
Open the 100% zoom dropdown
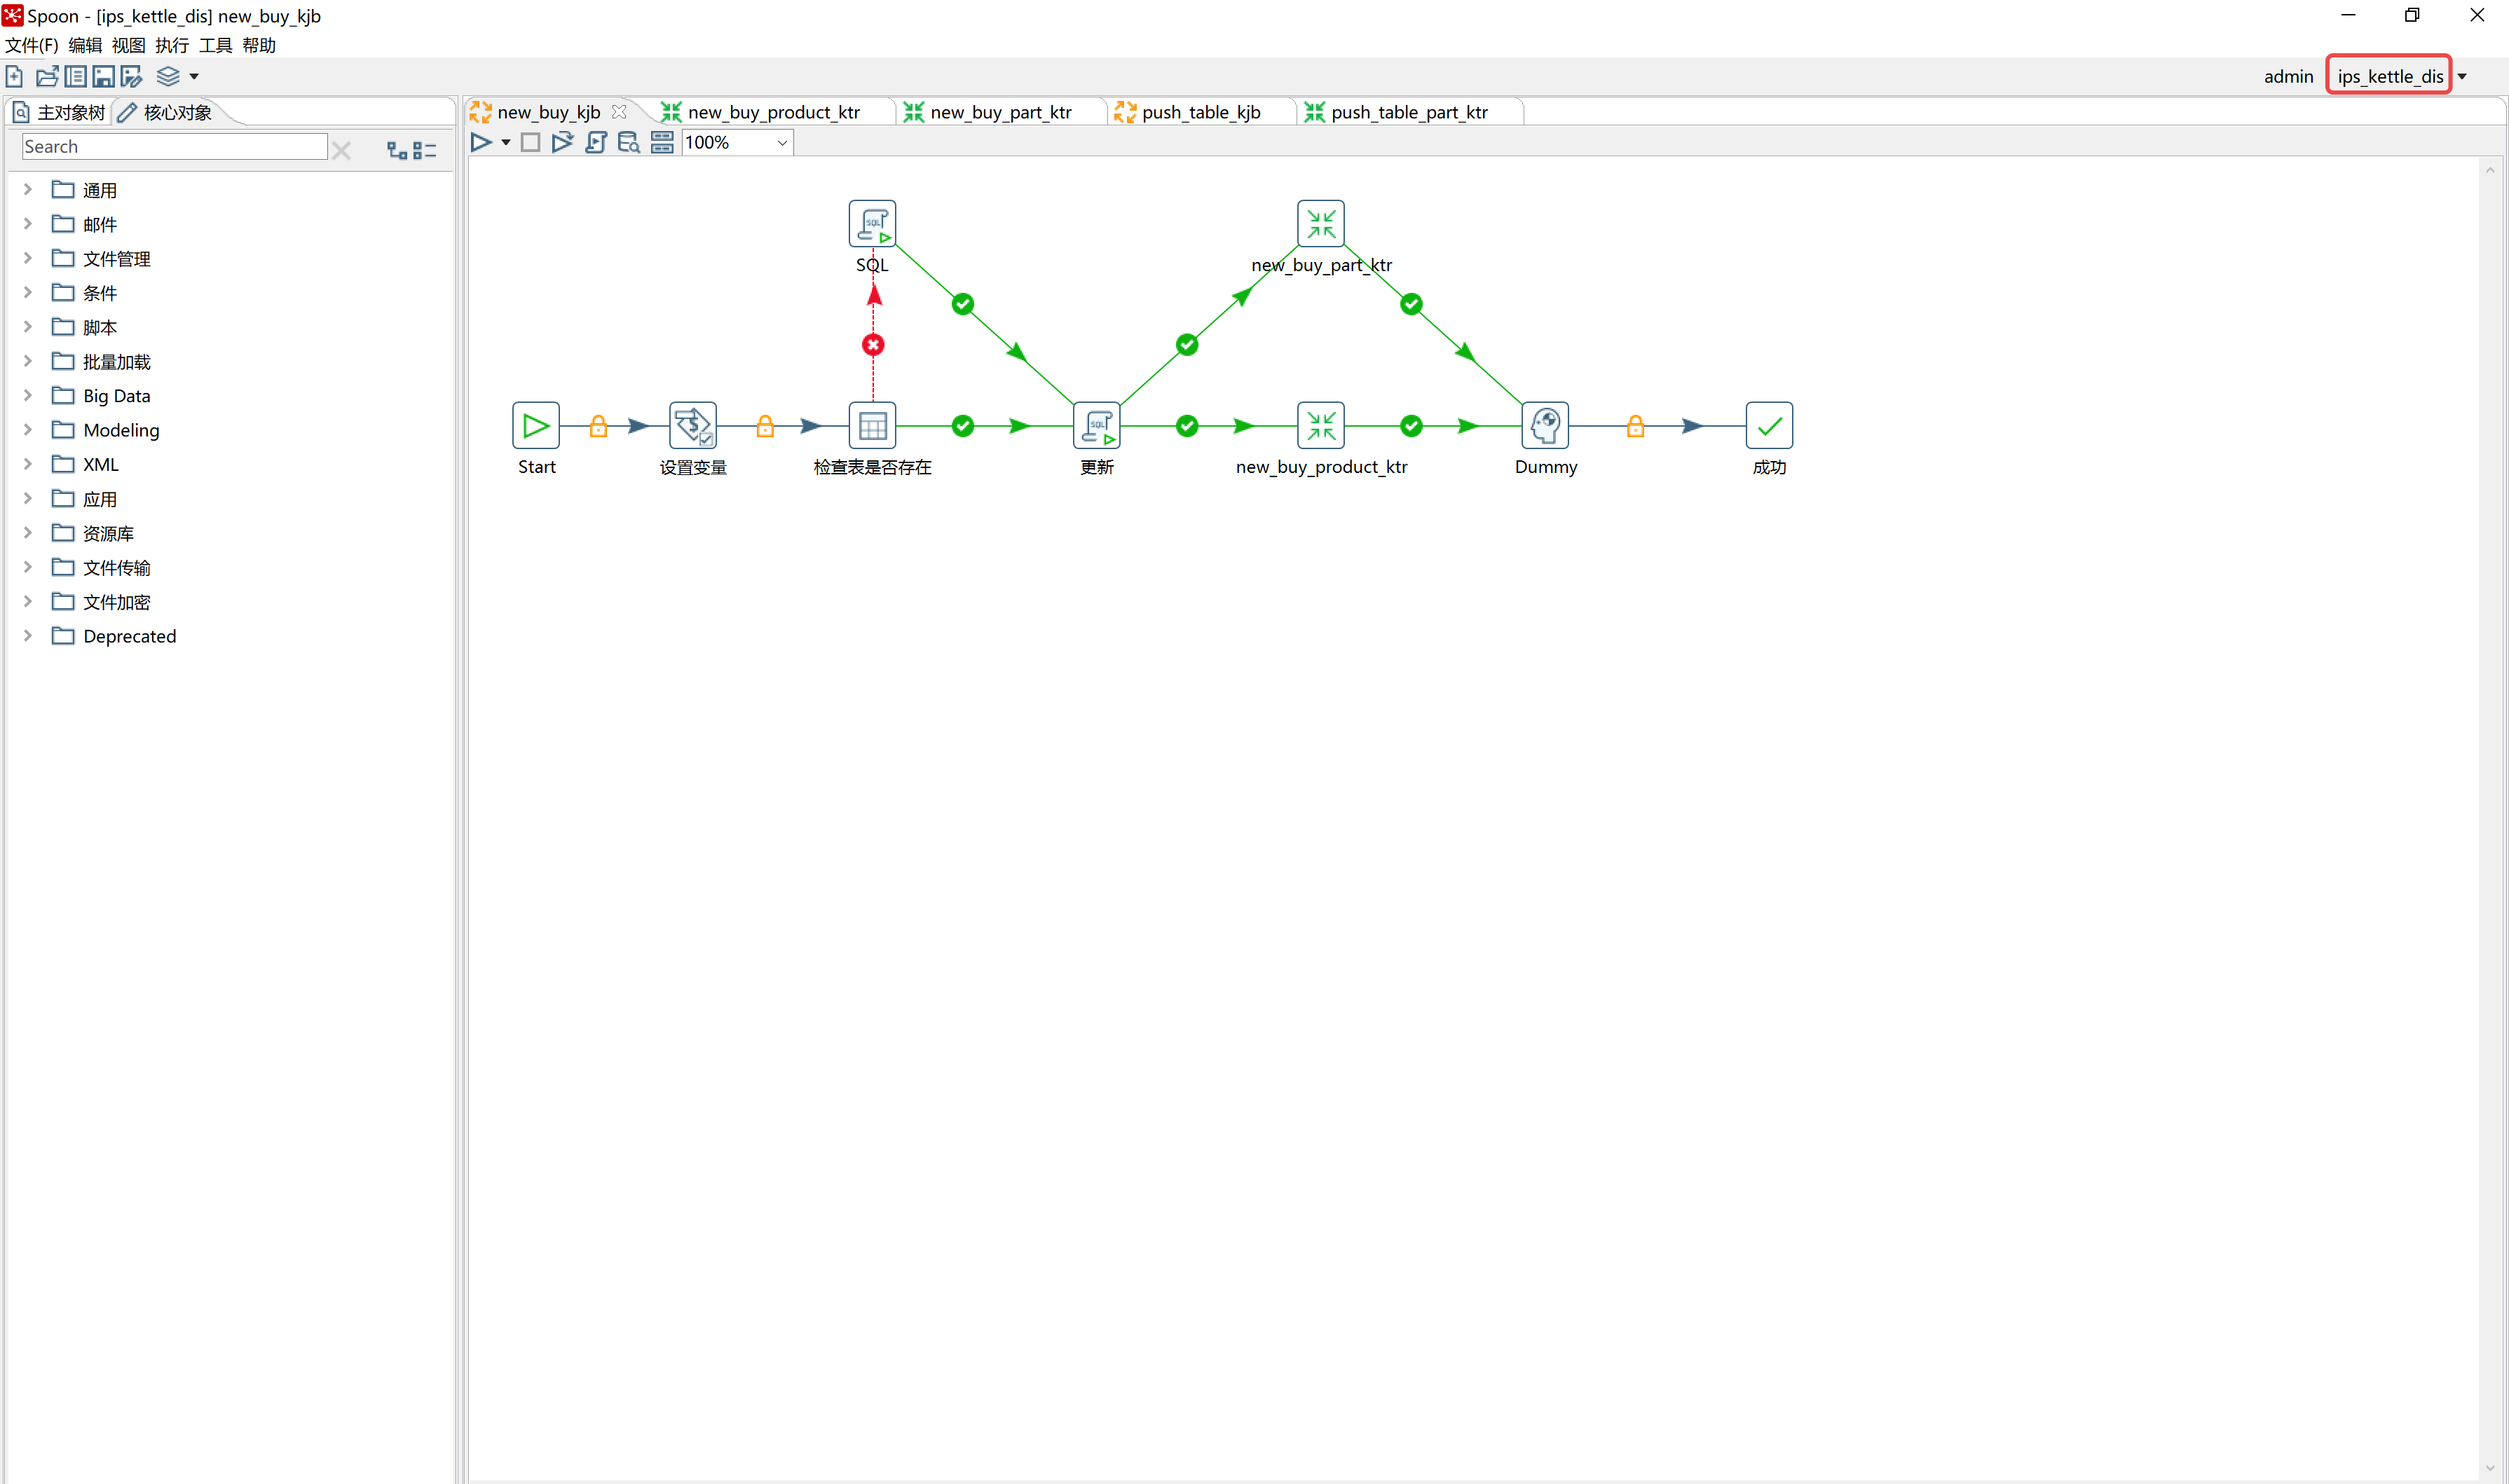(x=782, y=143)
